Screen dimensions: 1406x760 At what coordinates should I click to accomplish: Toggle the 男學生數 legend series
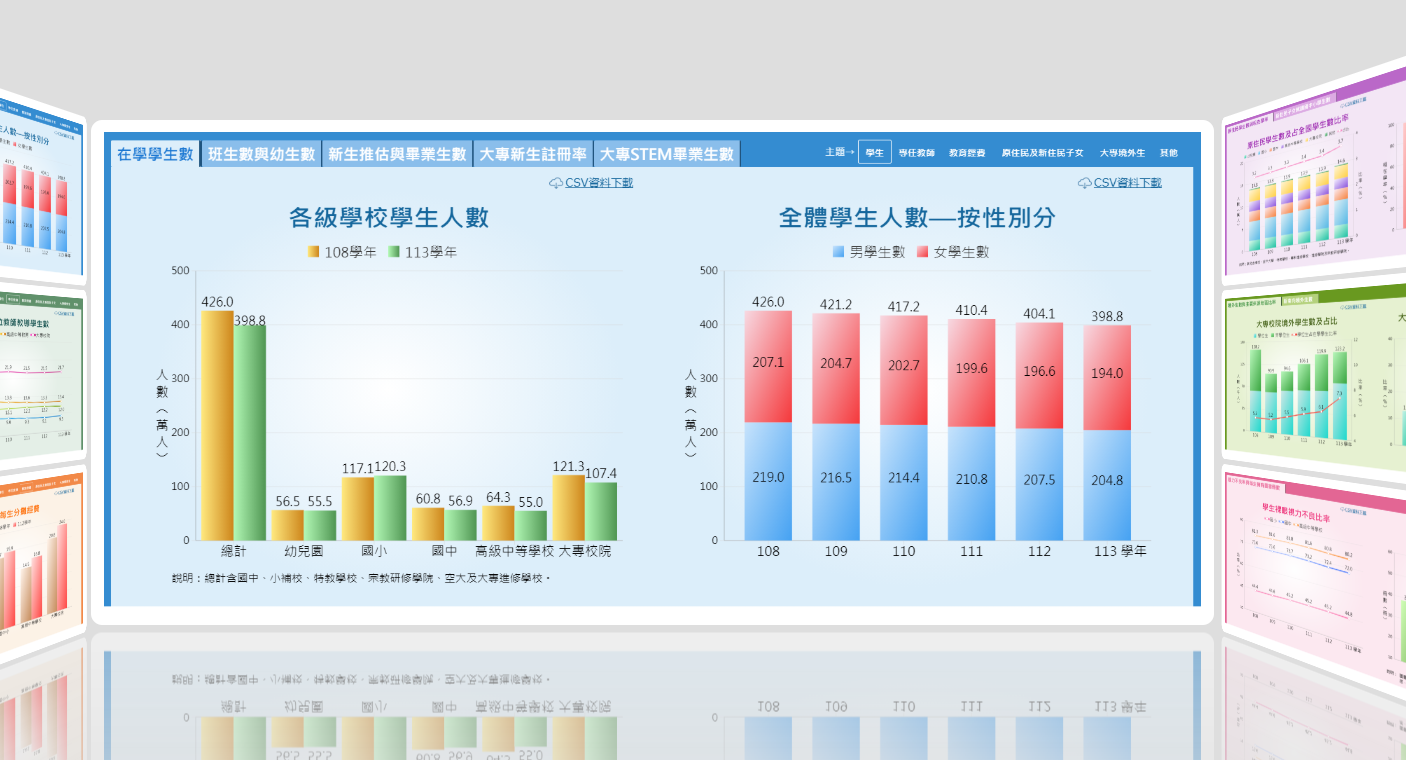(x=838, y=253)
